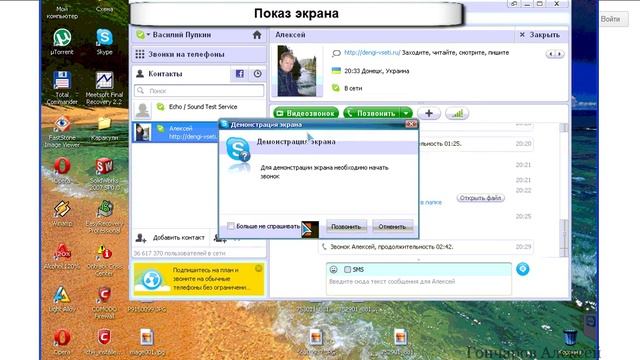
Task: Open the dial pad Звонки на телефоны
Action: 199,54
